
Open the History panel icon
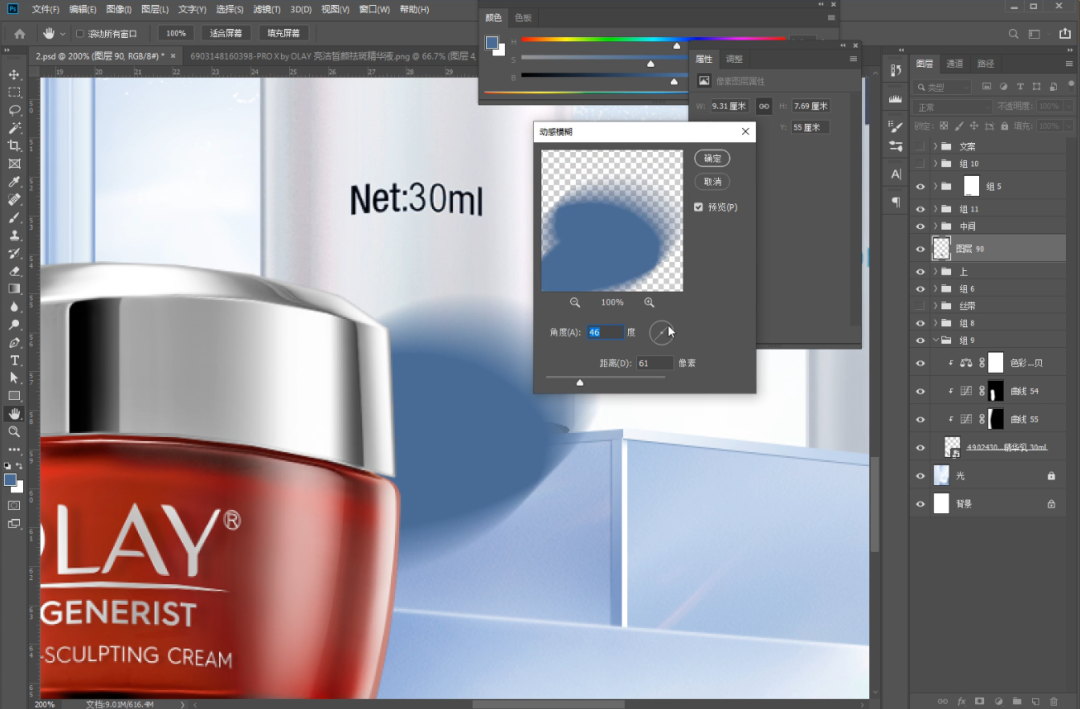895,70
